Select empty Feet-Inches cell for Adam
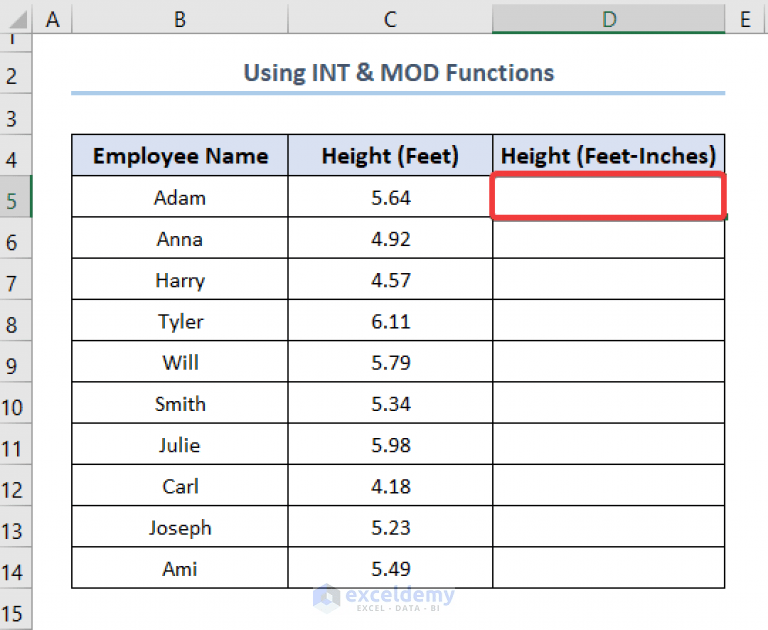768x630 pixels. (x=608, y=196)
